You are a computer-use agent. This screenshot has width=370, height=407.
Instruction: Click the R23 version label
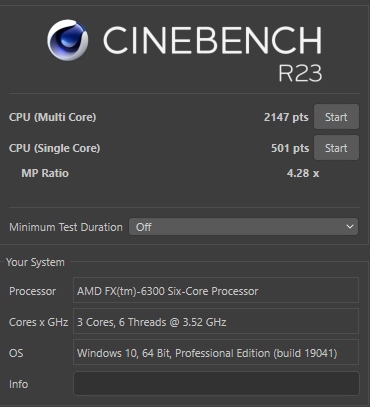tap(300, 73)
